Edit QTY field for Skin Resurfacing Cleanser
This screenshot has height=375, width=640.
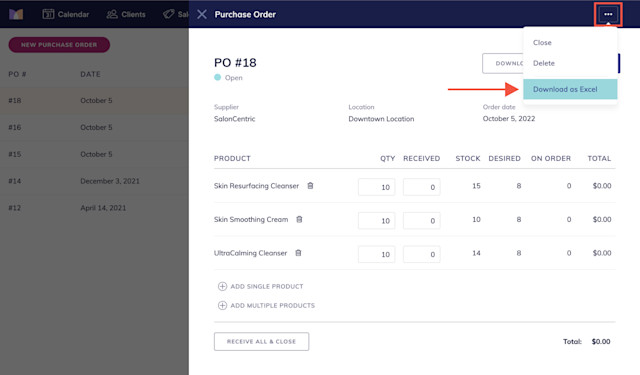tap(376, 187)
